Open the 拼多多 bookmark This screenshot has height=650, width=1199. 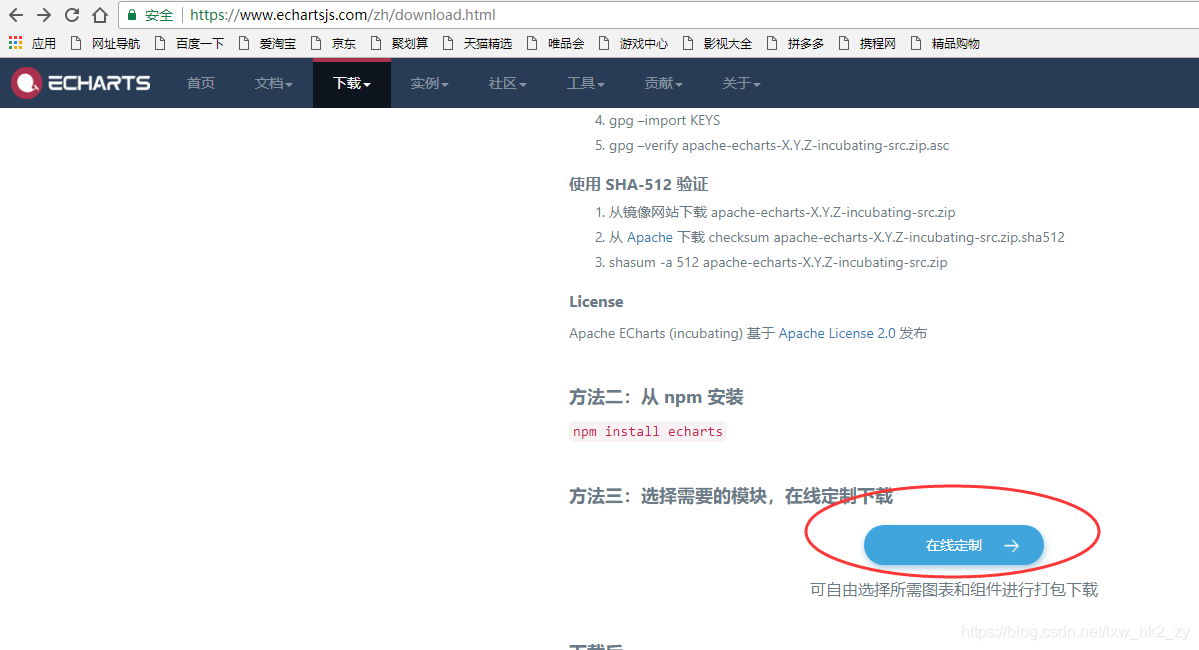[796, 44]
